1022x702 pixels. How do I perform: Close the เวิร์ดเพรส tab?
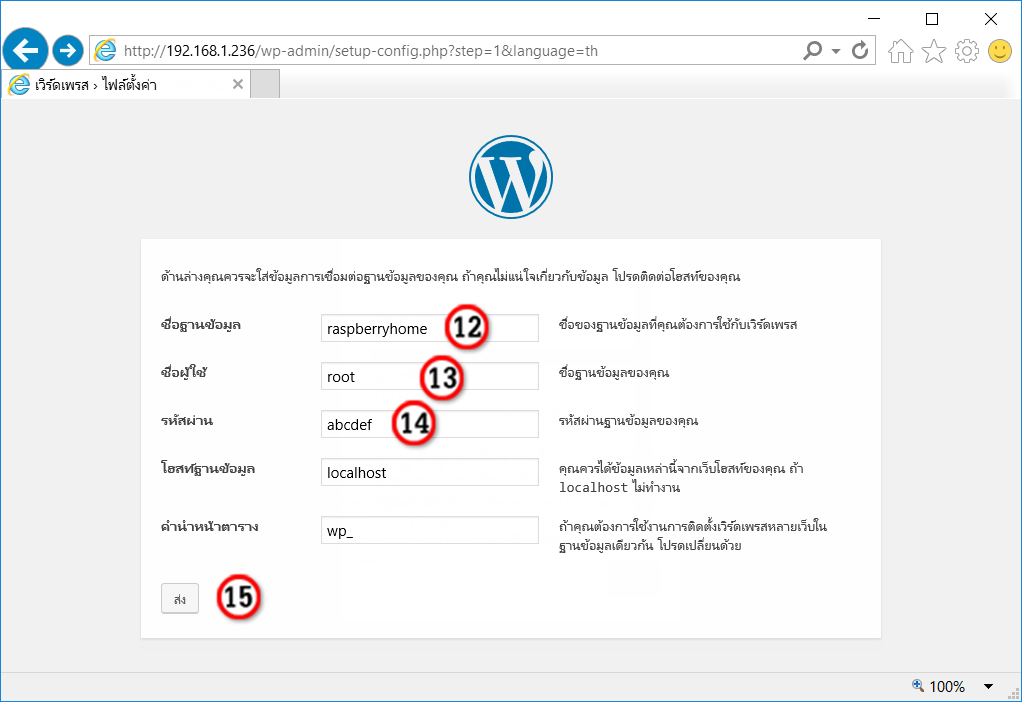(x=238, y=84)
